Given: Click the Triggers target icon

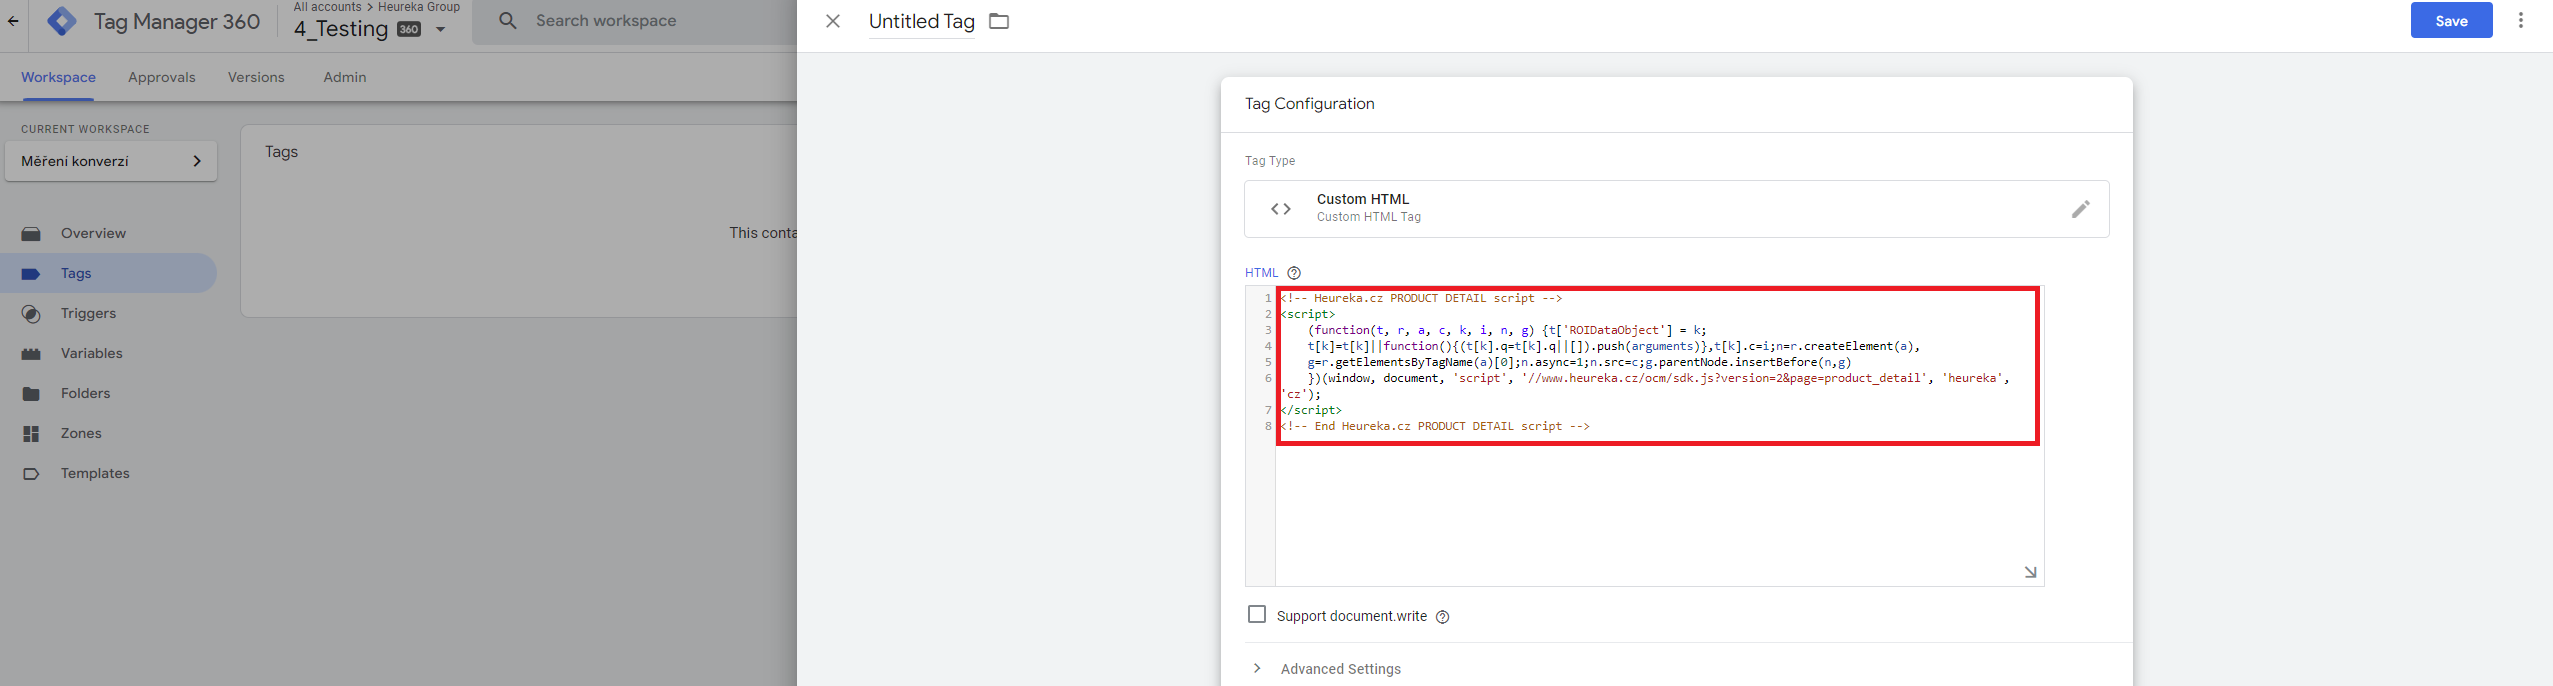Looking at the screenshot, I should pos(31,314).
